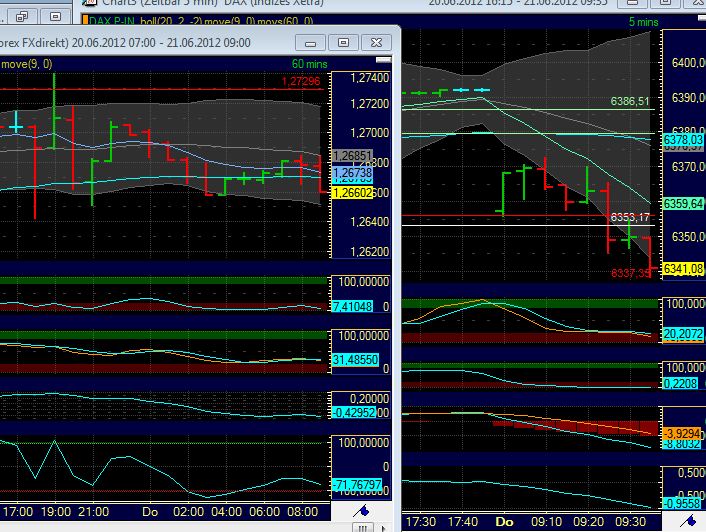
Task: Minimize the Forex FXdirekt chart window
Action: point(310,43)
